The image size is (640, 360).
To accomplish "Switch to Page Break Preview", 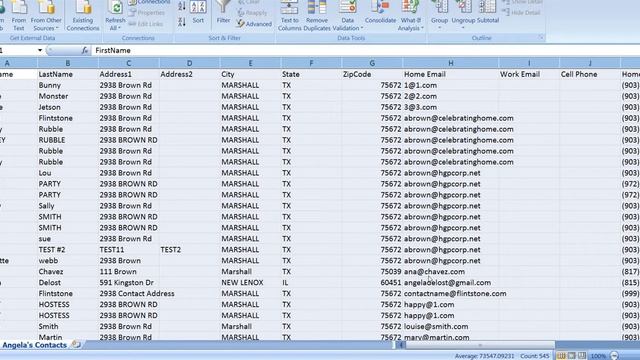I will pyautogui.click(x=582, y=356).
